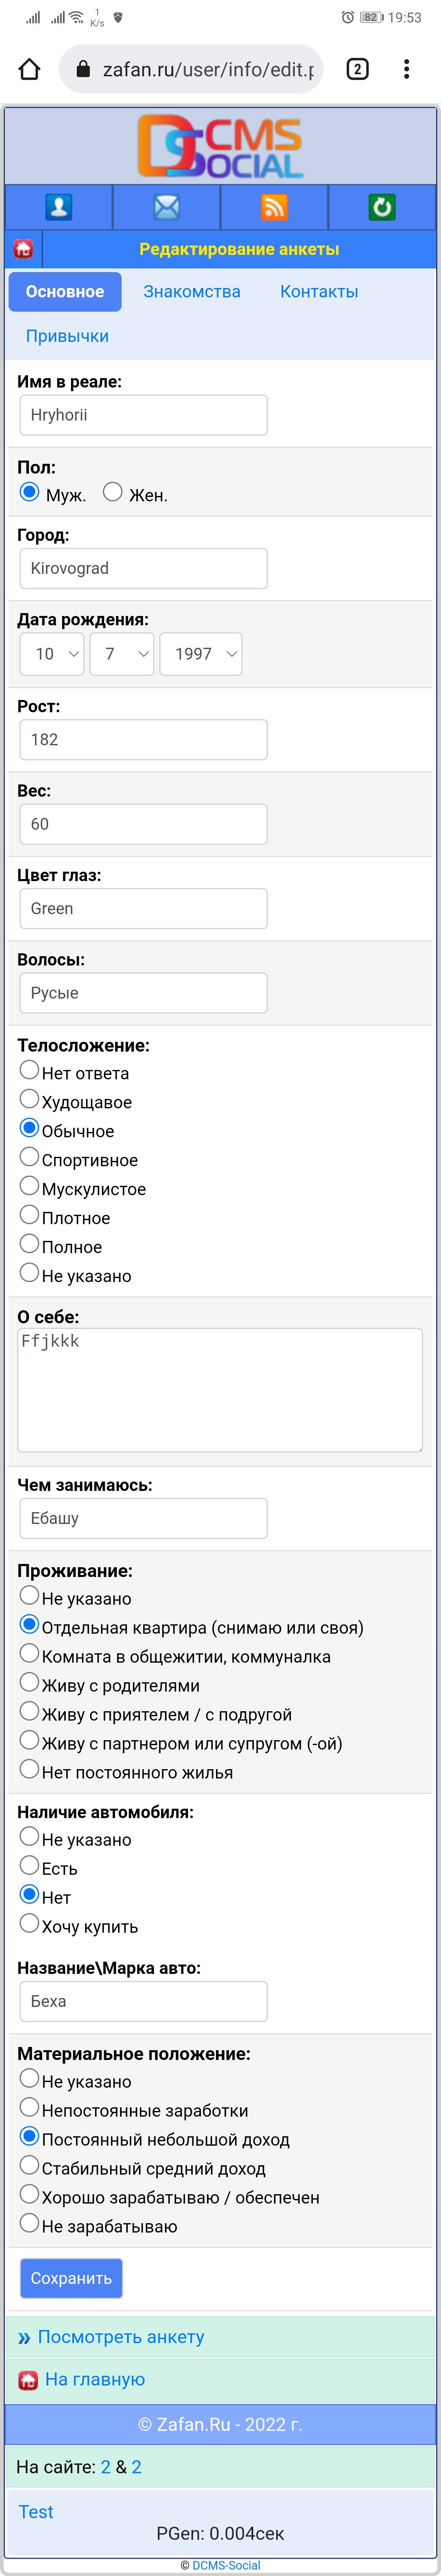Open browser home icon
This screenshot has width=441, height=2576.
click(29, 69)
